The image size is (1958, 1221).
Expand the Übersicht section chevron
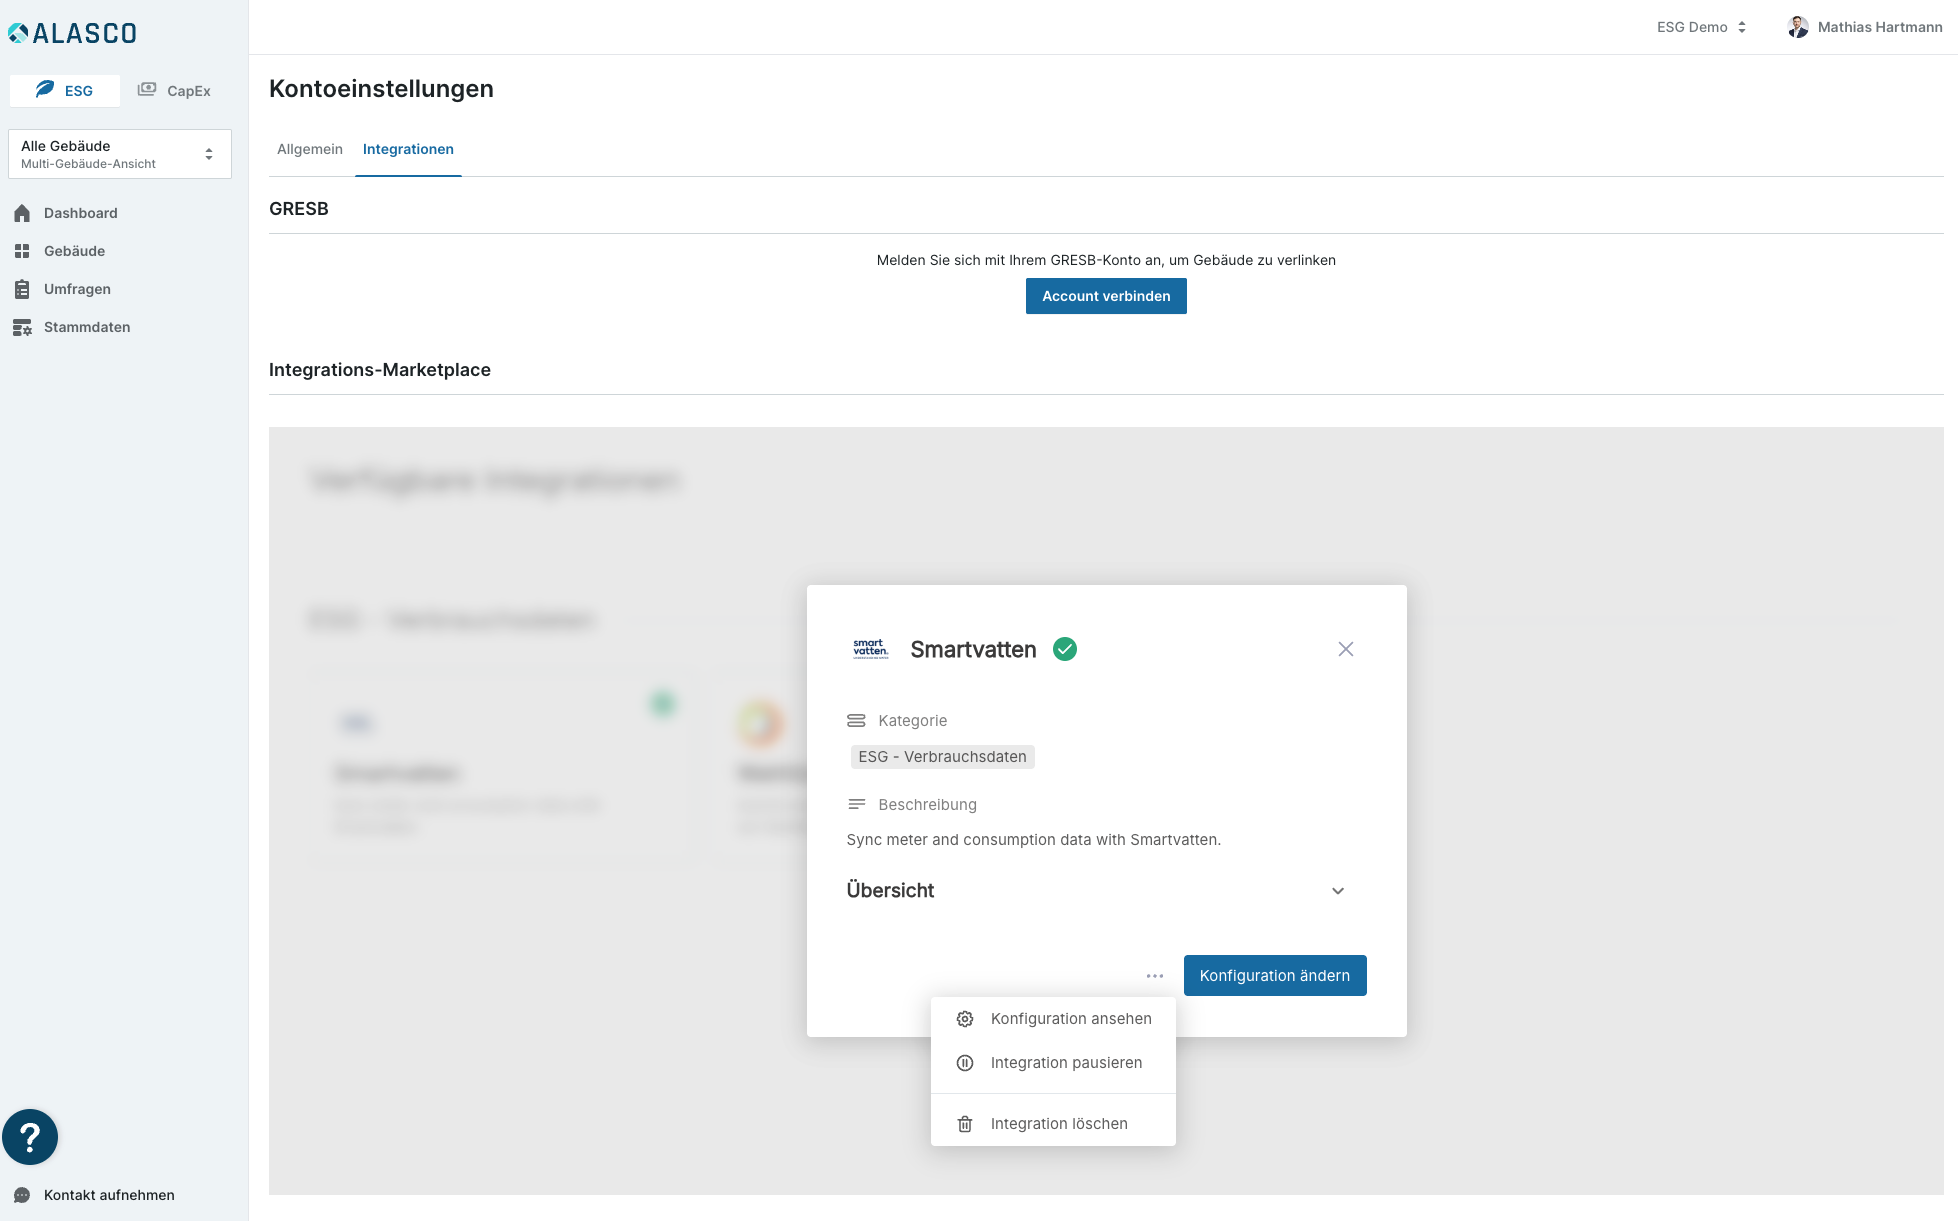coord(1338,891)
